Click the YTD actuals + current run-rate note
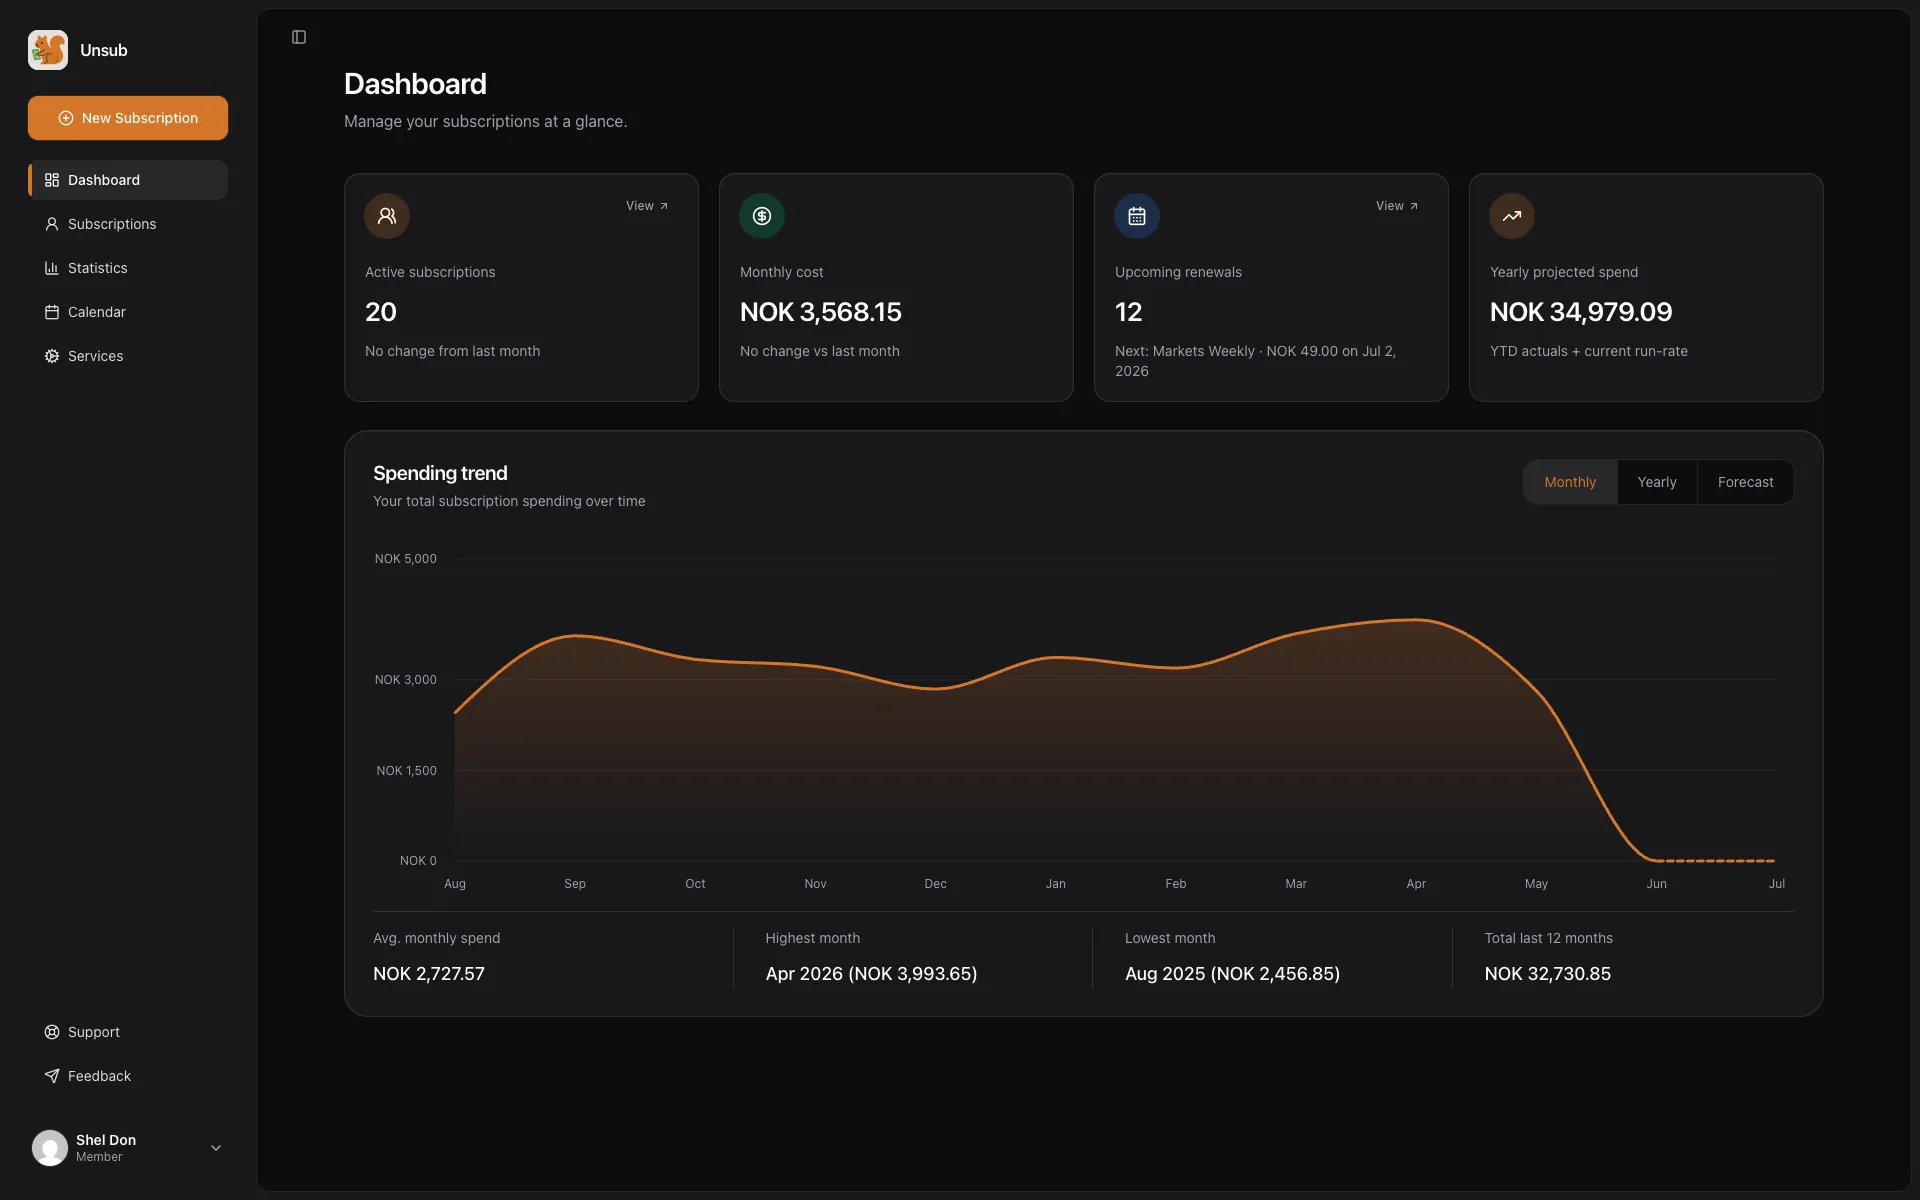This screenshot has height=1200, width=1920. point(1588,351)
